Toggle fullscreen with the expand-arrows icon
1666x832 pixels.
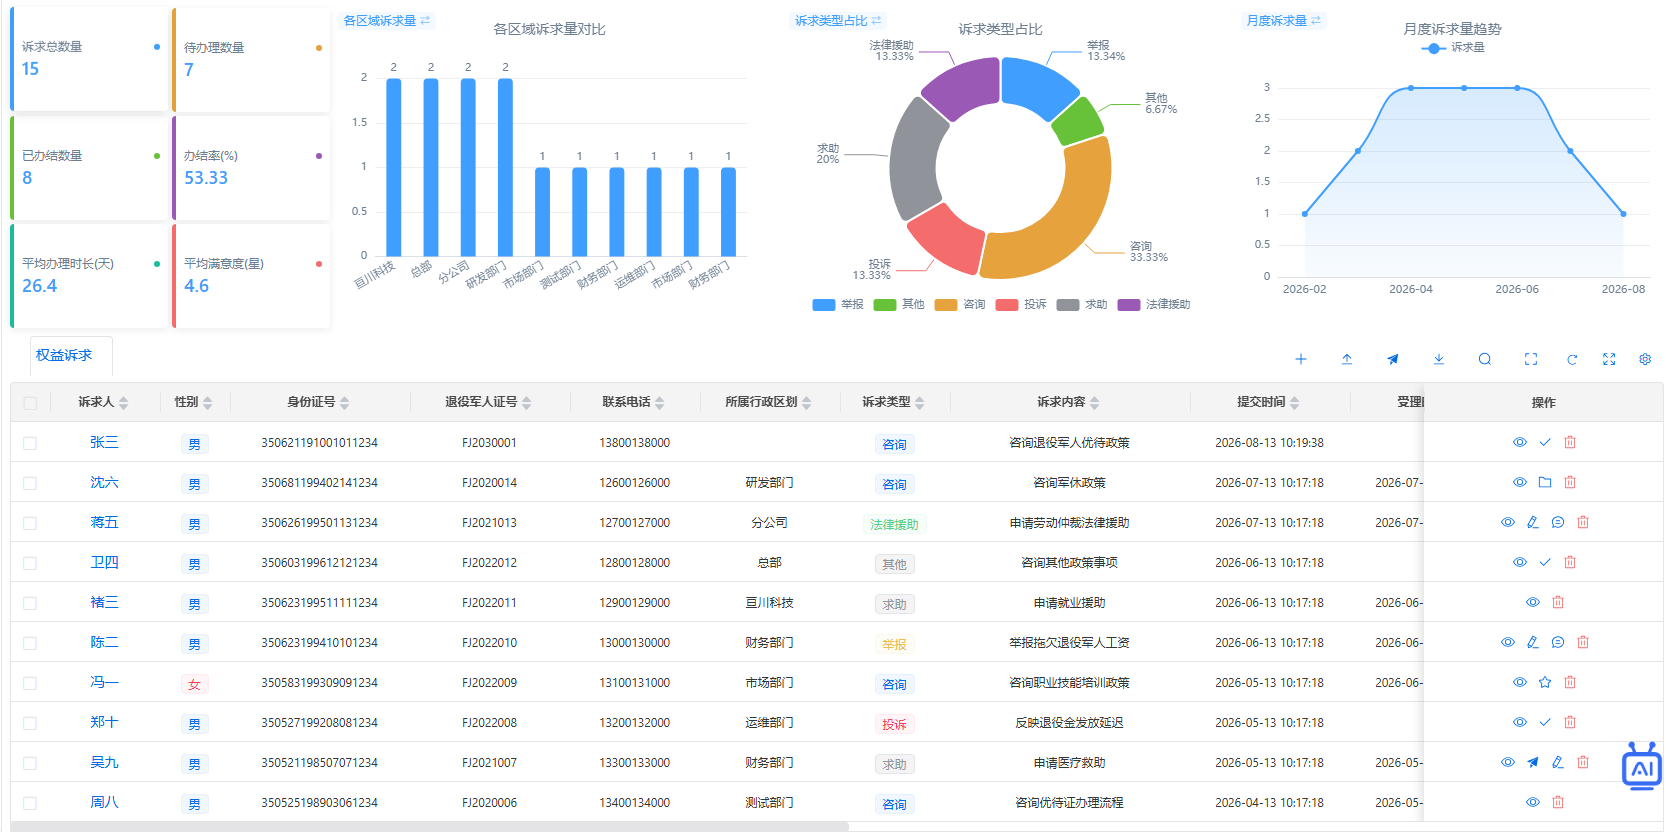[x=1609, y=359]
